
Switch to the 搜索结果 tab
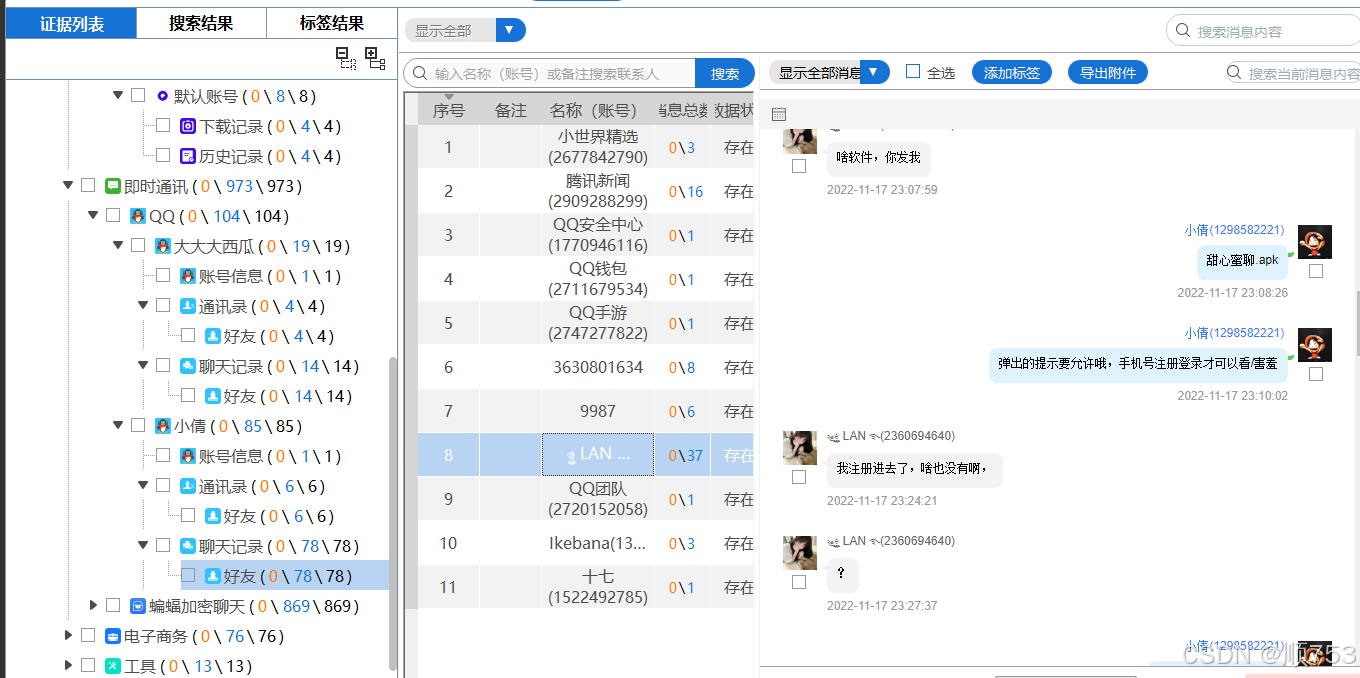[200, 22]
